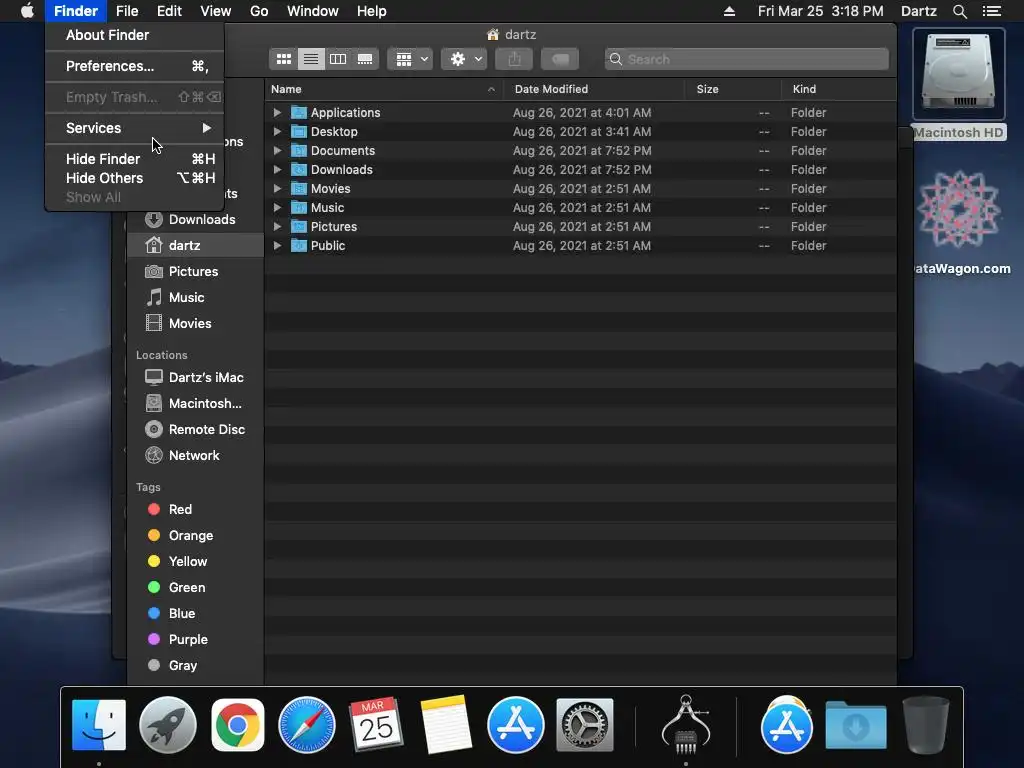Click the Pictures folder icon in list
Image resolution: width=1024 pixels, height=768 pixels.
(298, 227)
